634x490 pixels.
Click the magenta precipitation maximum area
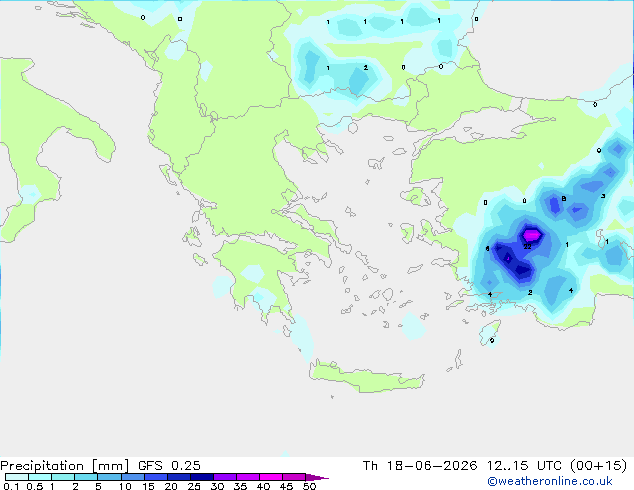click(x=531, y=235)
